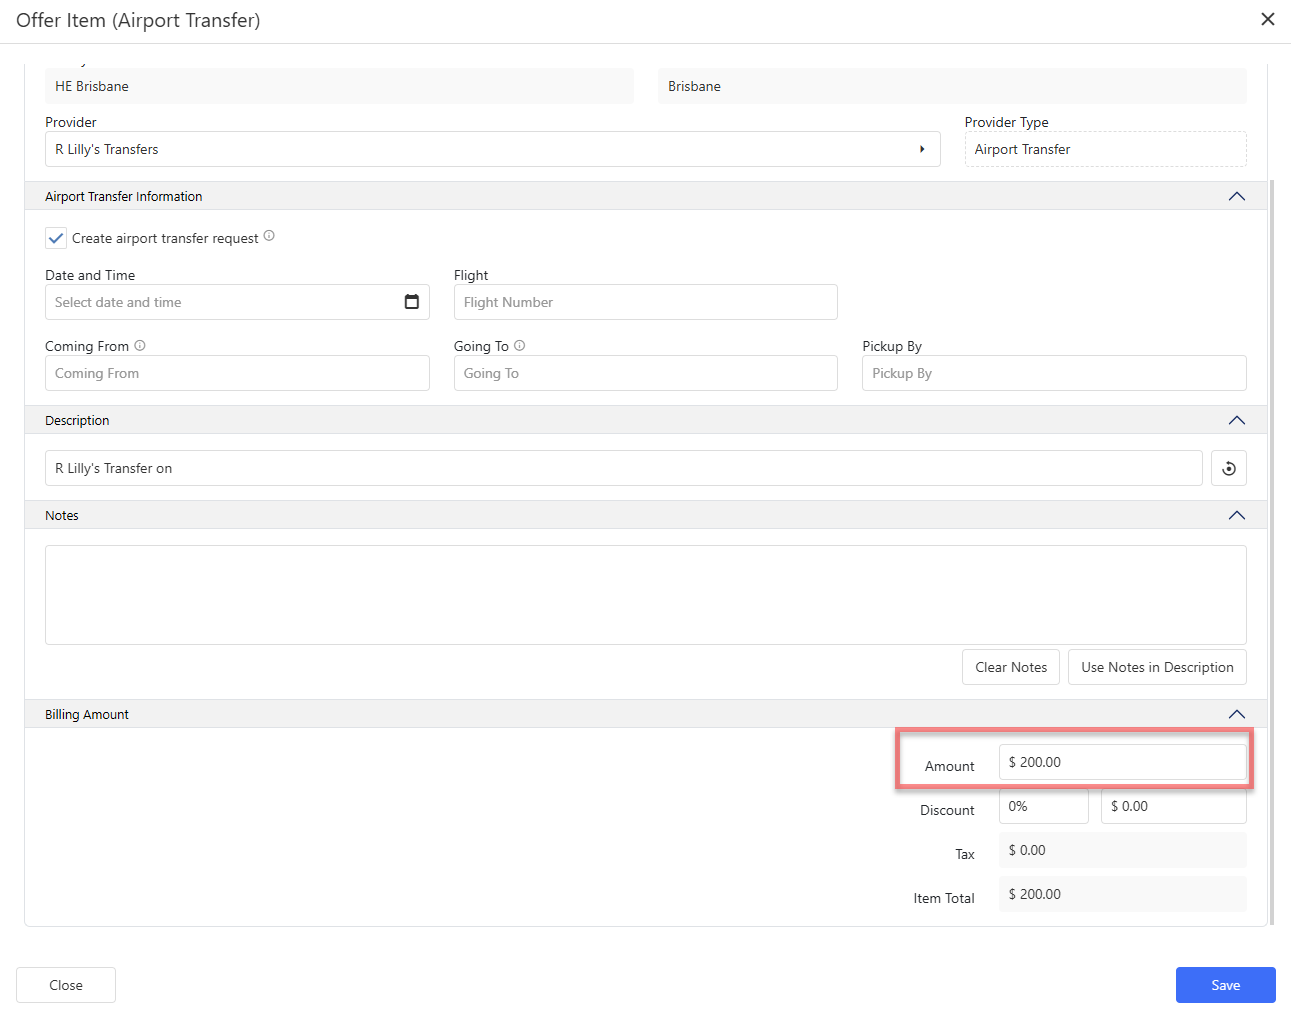The image size is (1291, 1021).
Task: Click the Brisbane city field
Action: tap(952, 86)
